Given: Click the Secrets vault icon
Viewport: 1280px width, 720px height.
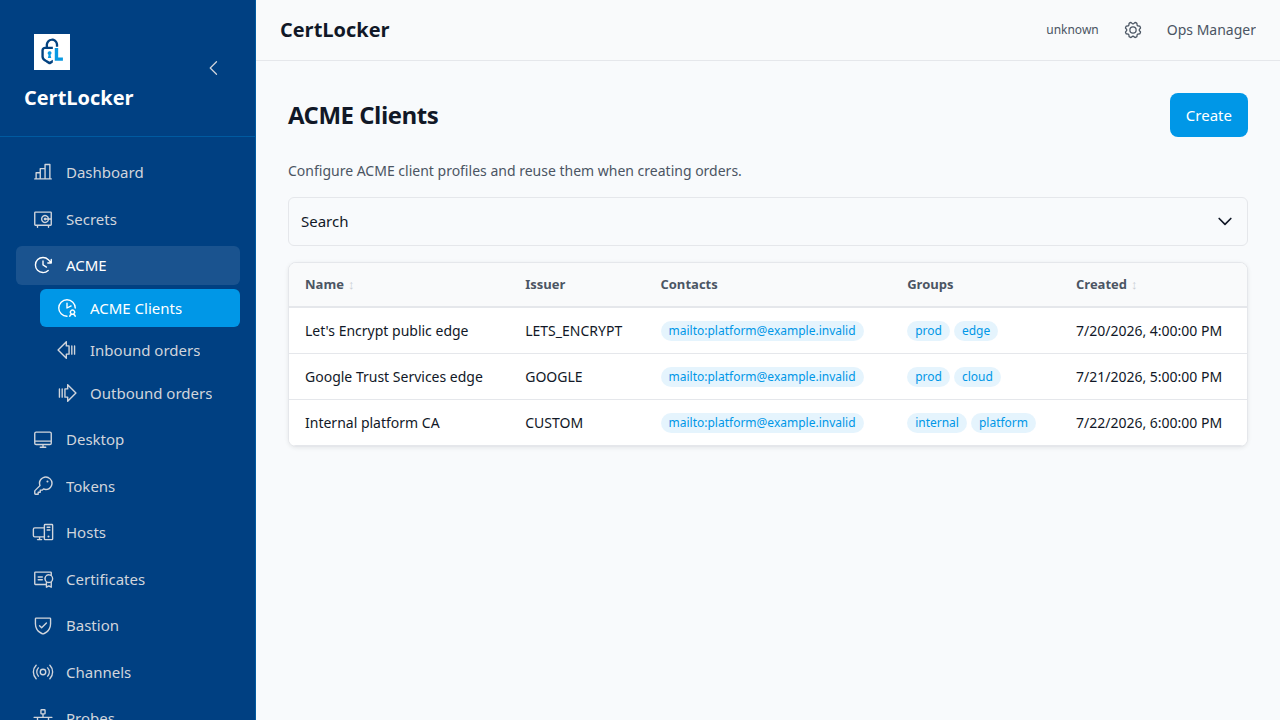Looking at the screenshot, I should [43, 219].
